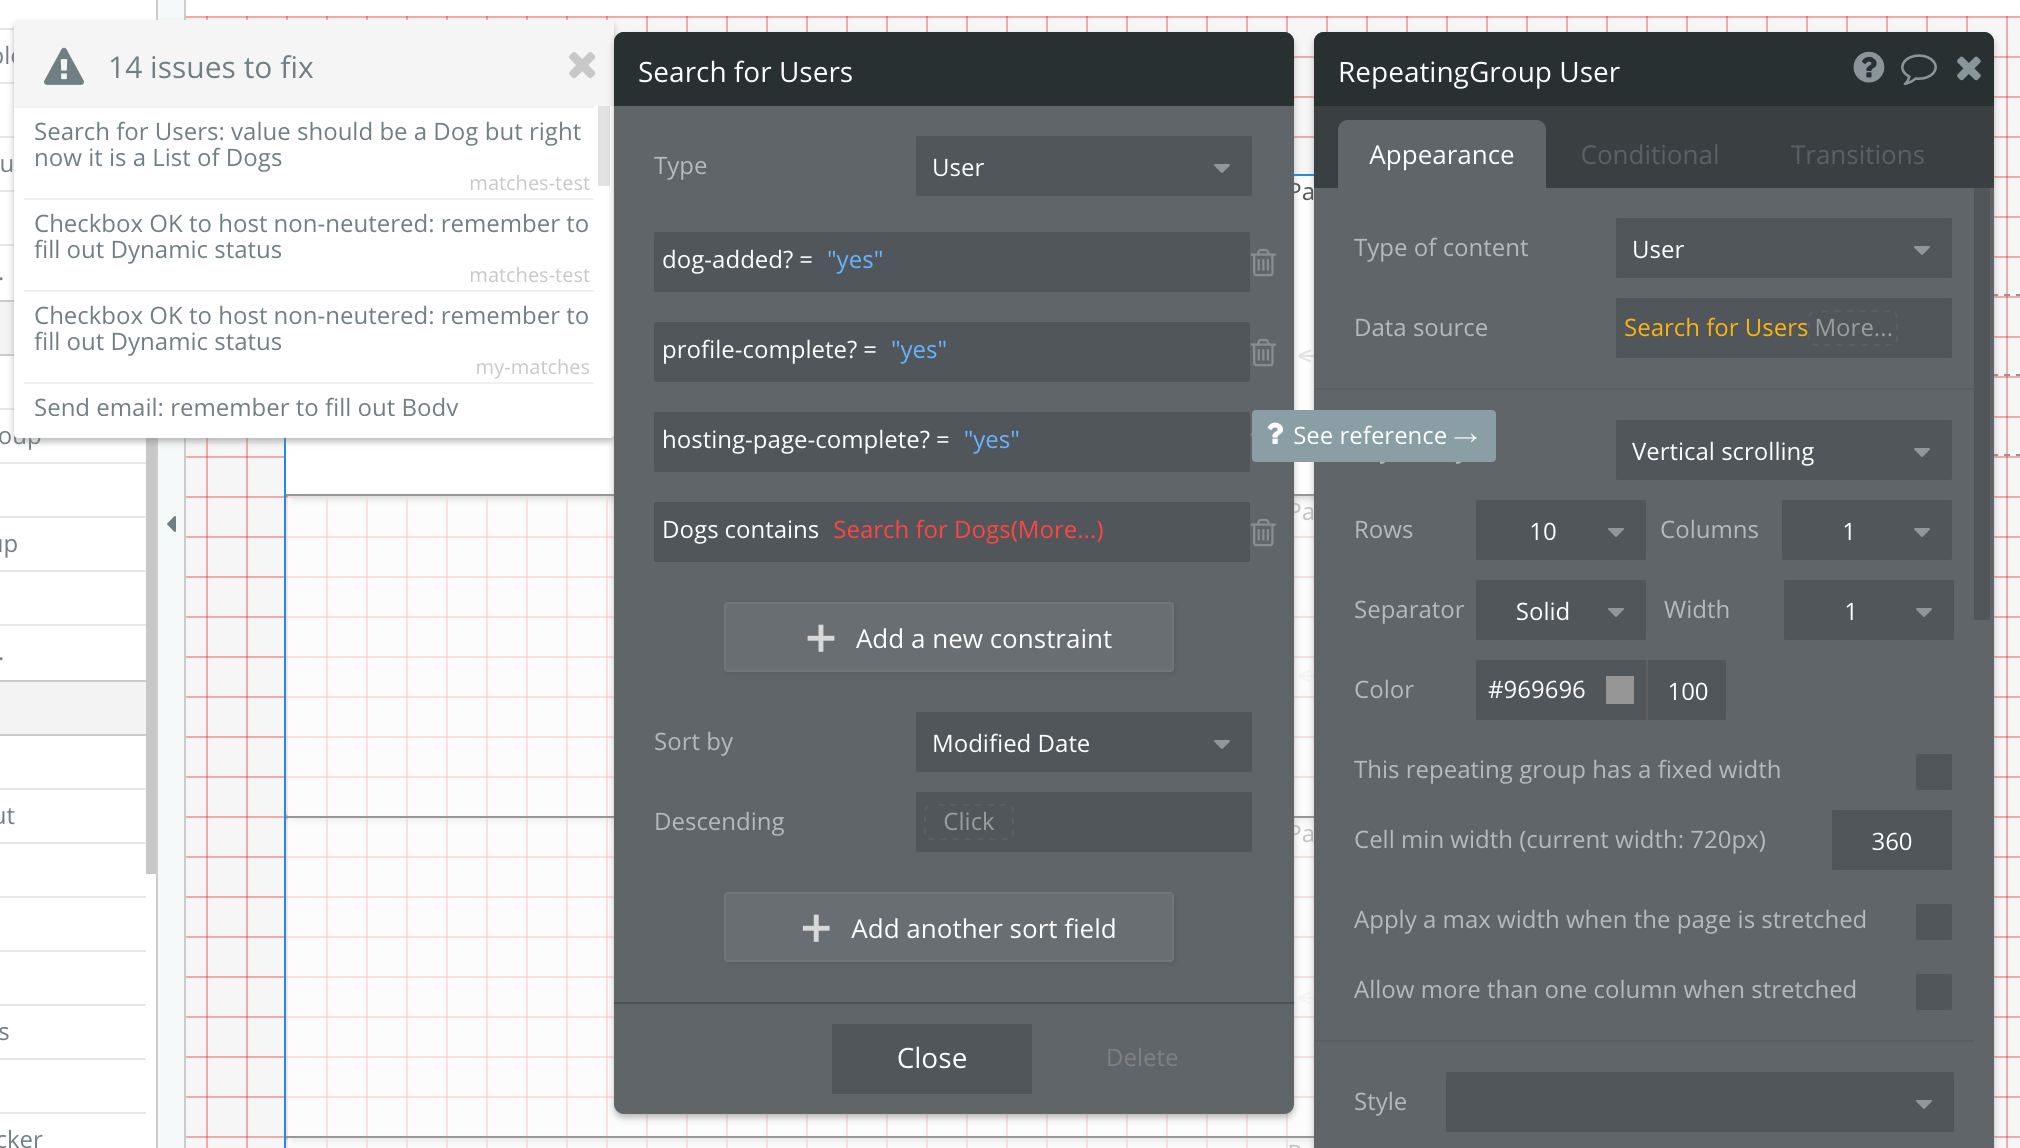
Task: Delete the profile-complete constraint with trash icon
Action: [1263, 352]
